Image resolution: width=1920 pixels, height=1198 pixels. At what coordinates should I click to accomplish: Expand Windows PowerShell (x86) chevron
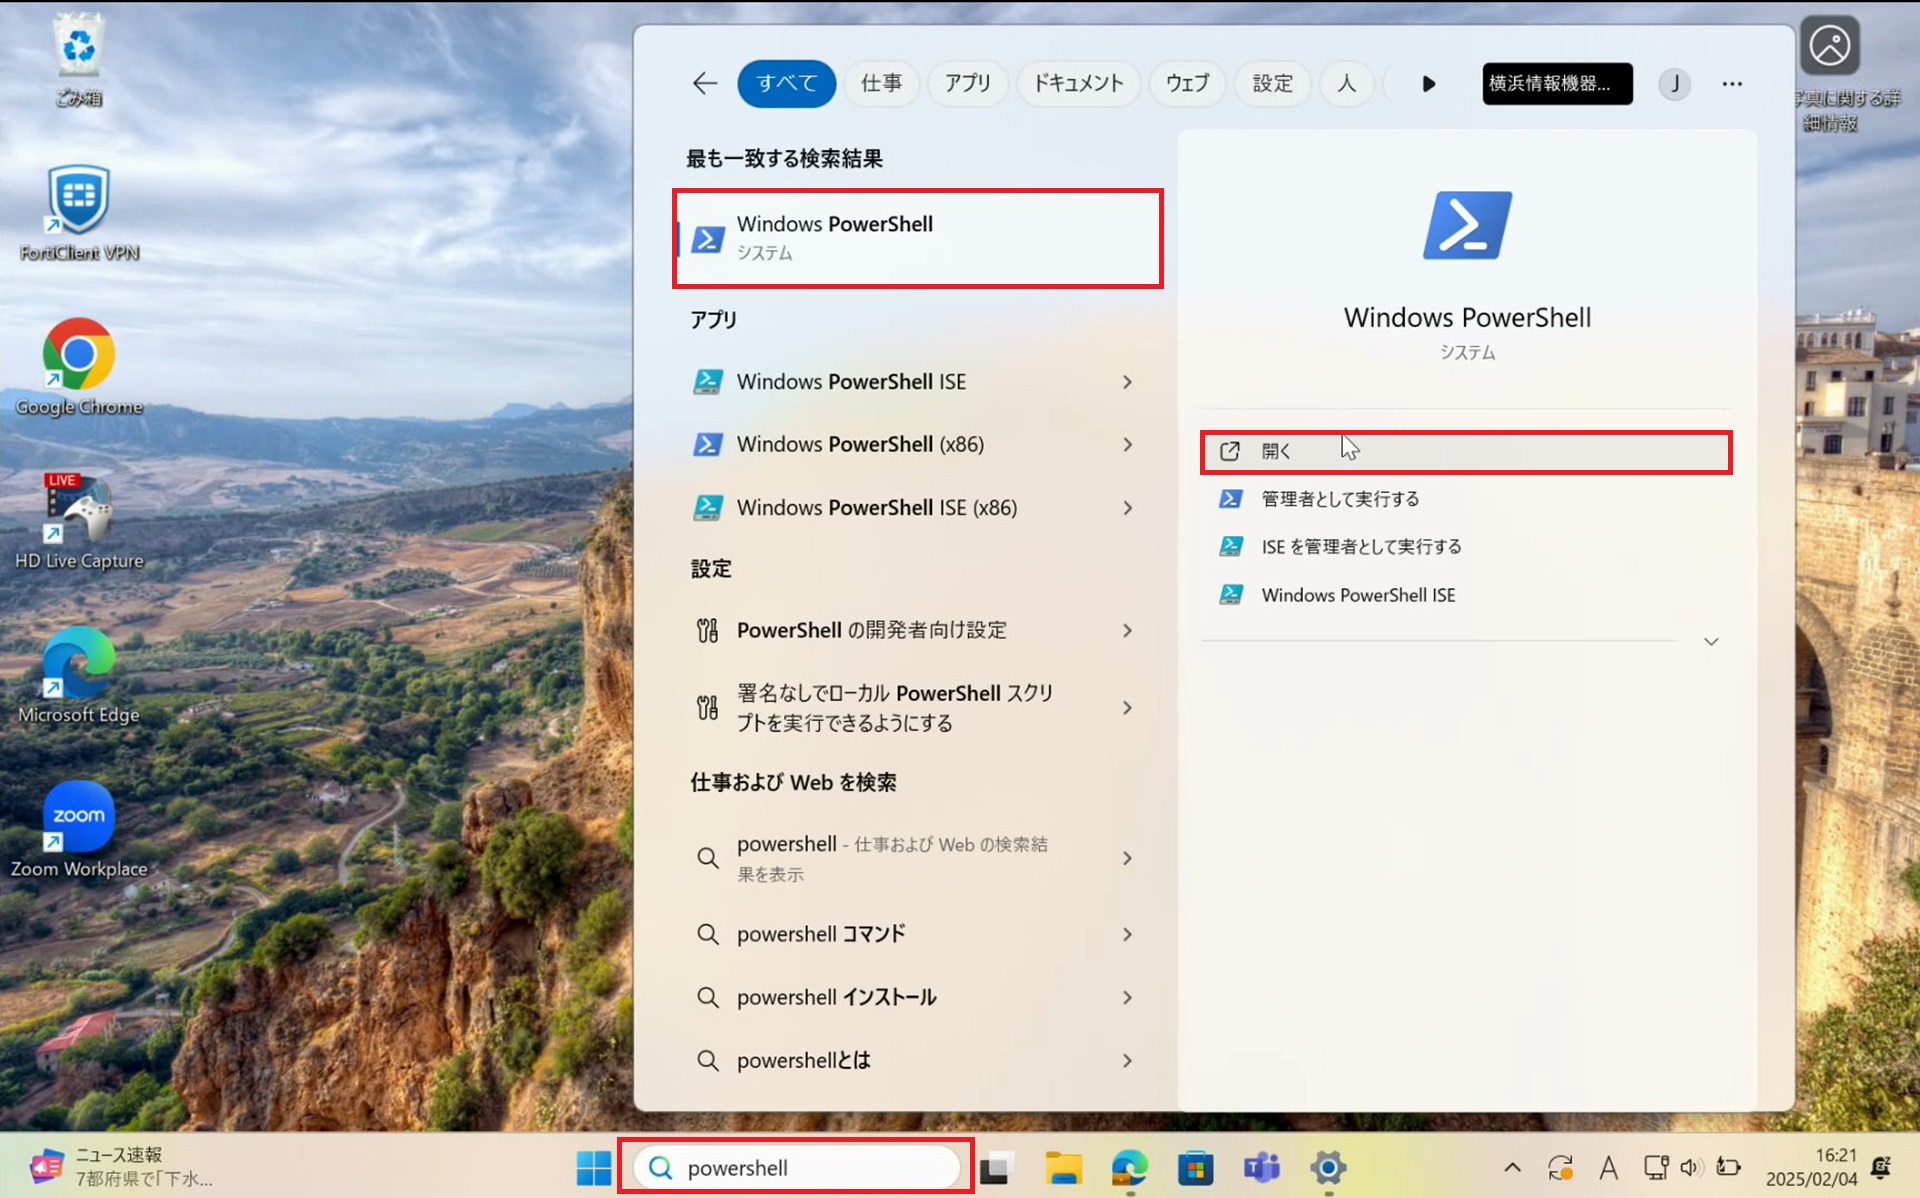pyautogui.click(x=1127, y=444)
